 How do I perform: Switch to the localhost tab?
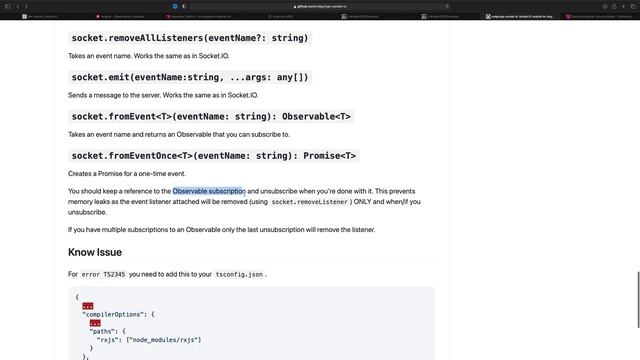(x=280, y=16)
